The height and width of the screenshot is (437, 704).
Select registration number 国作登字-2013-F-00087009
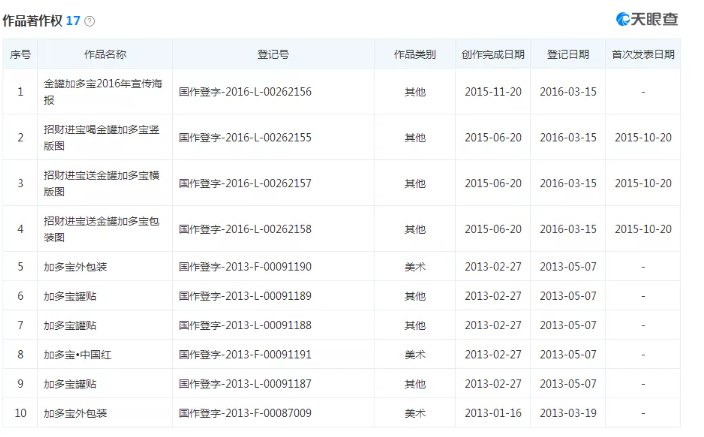245,413
